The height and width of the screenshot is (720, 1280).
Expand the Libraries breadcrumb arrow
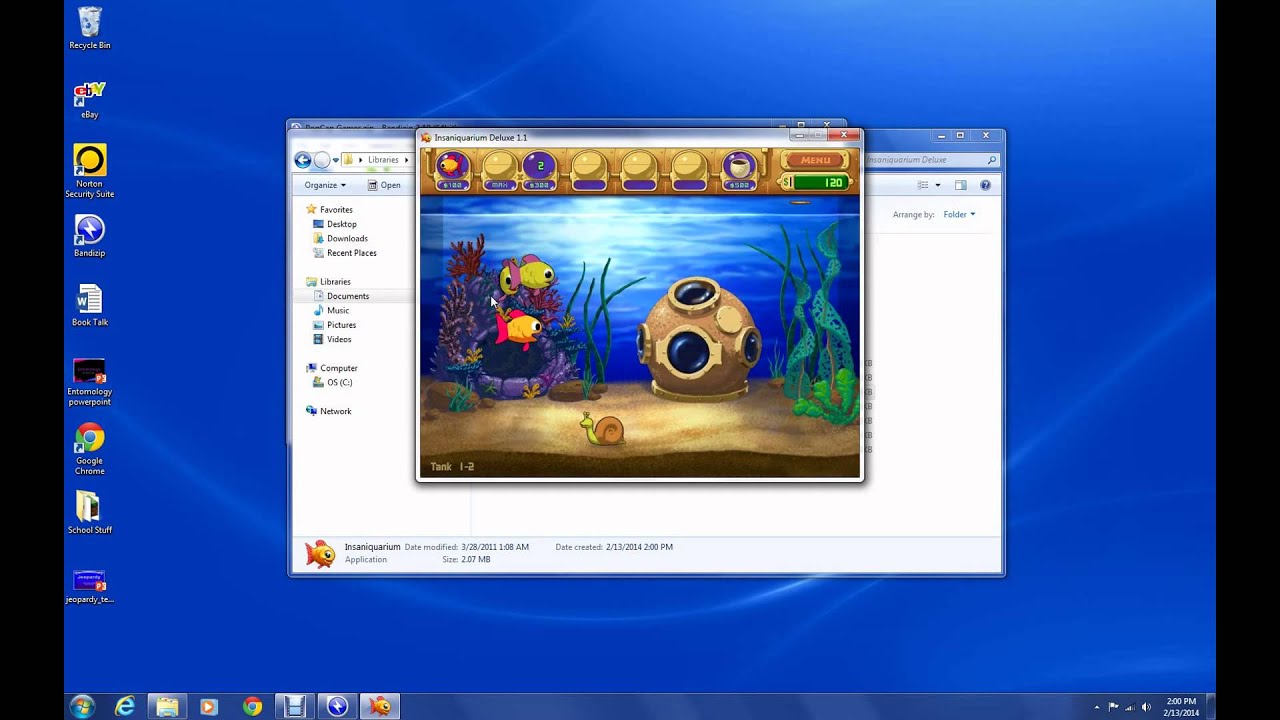click(x=406, y=159)
